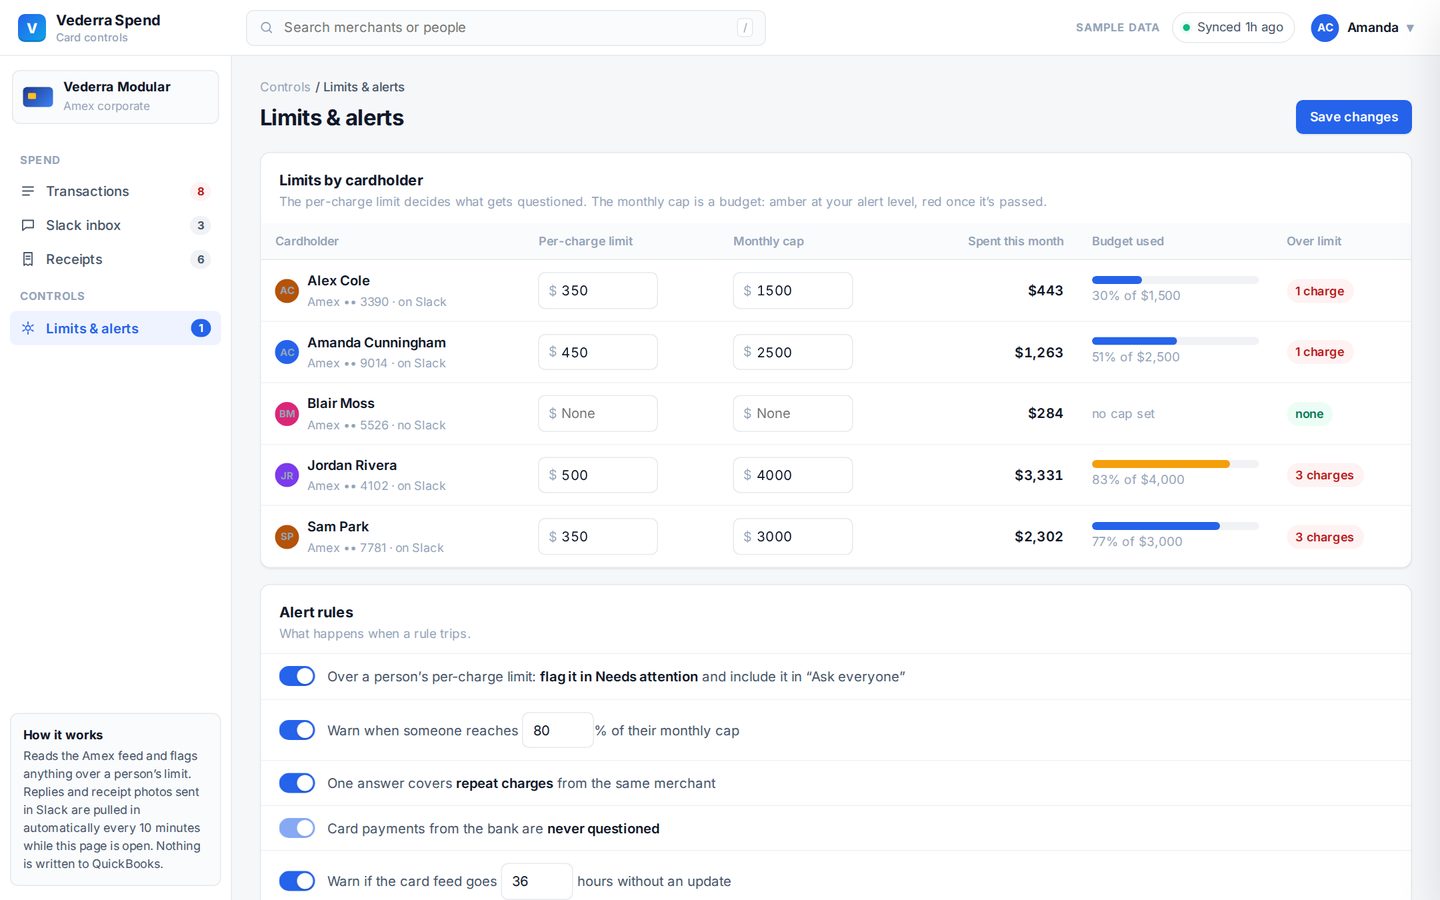The image size is (1440, 900).
Task: Click the Spent this month column header
Action: (x=1015, y=241)
